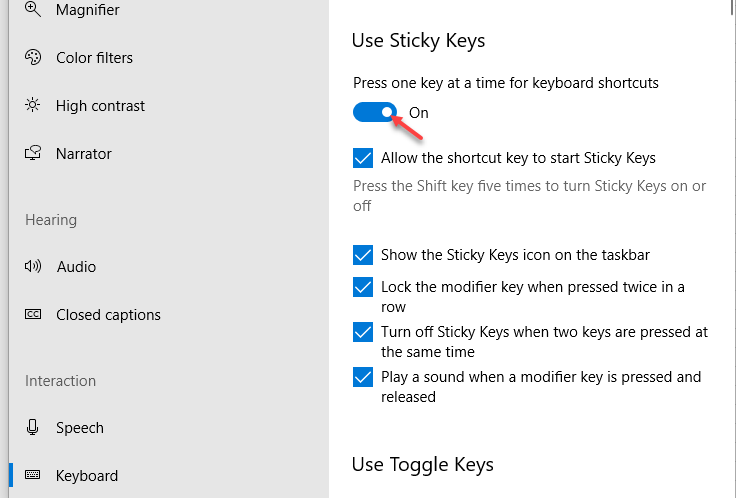Screen dimensions: 736x498
Task: Click the vertical scrollbar at the window edge
Action: tap(733, 8)
